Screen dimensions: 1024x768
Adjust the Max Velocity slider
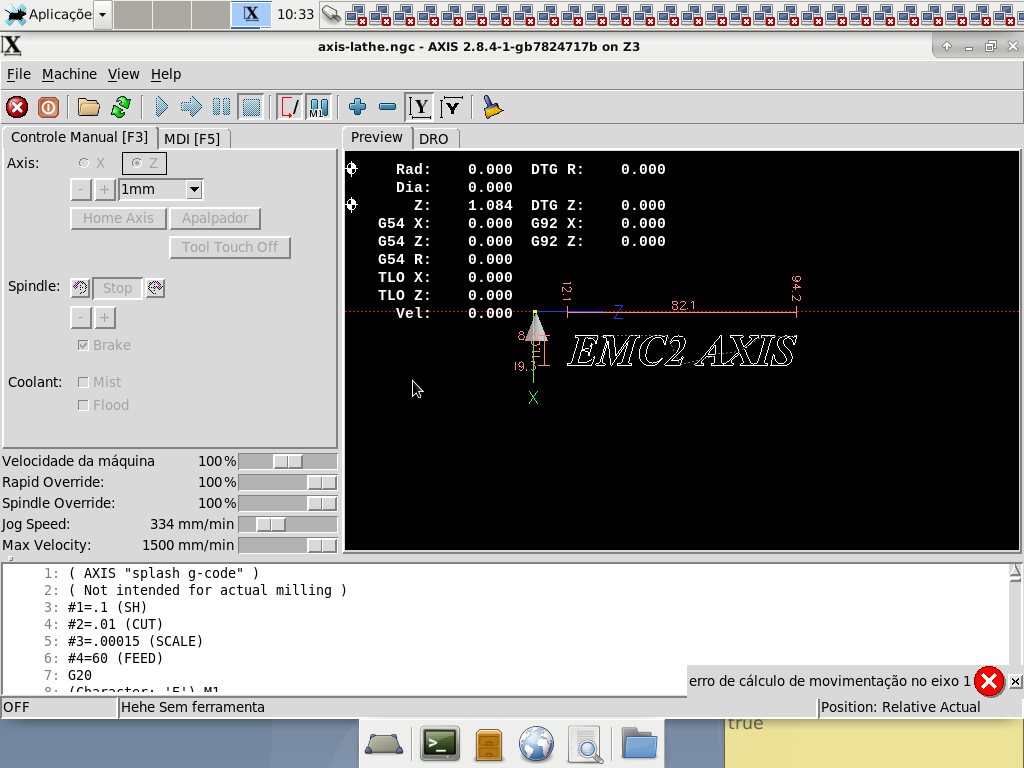coord(288,545)
